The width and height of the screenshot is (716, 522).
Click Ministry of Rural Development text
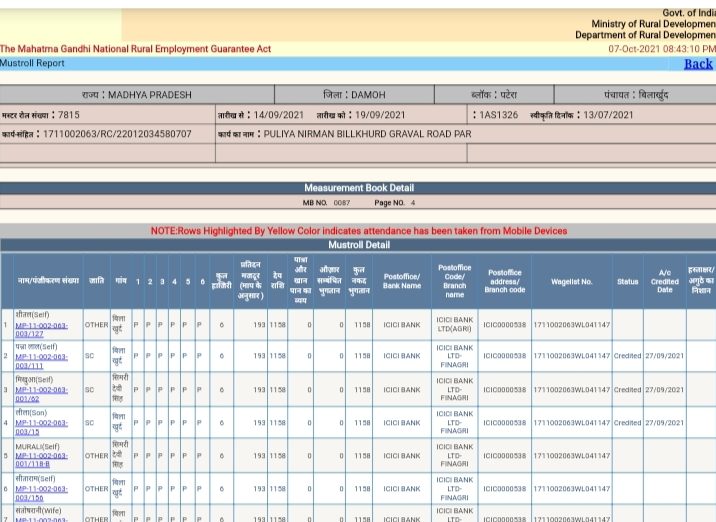pos(653,24)
